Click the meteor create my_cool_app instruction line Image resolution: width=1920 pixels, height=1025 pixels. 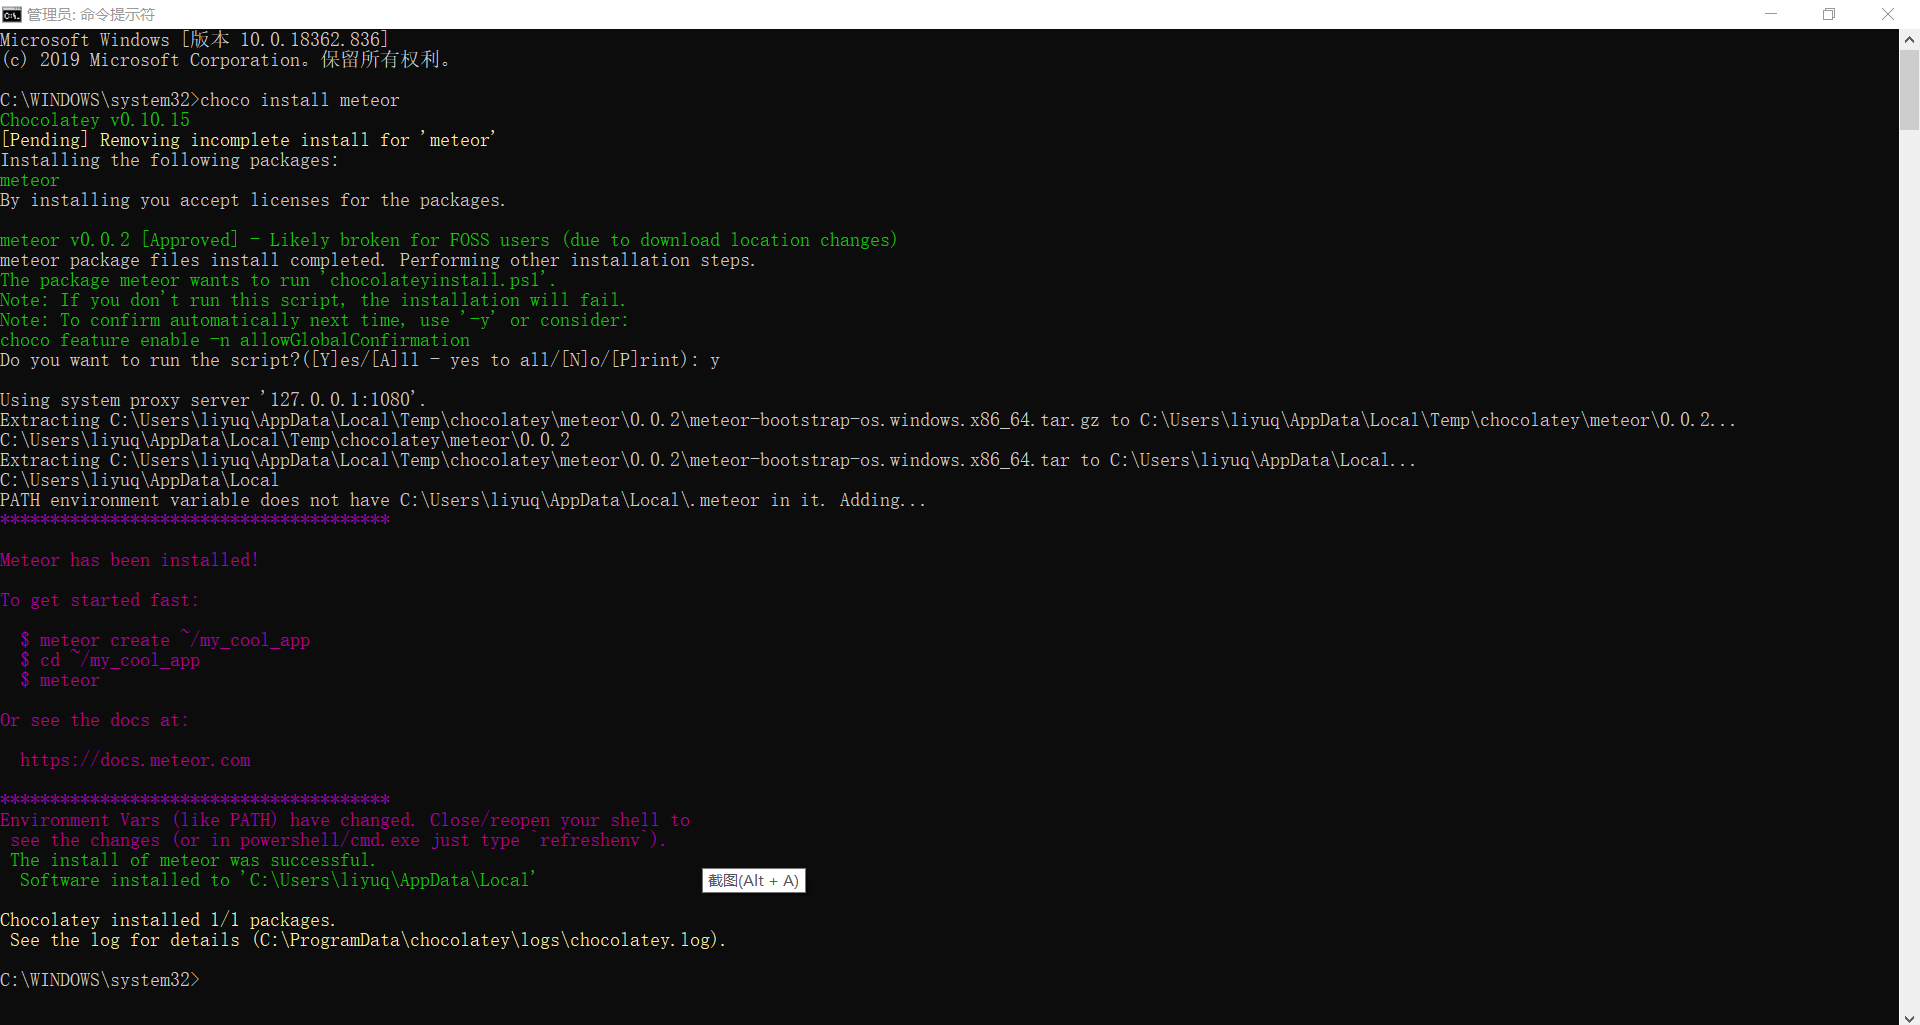tap(166, 640)
